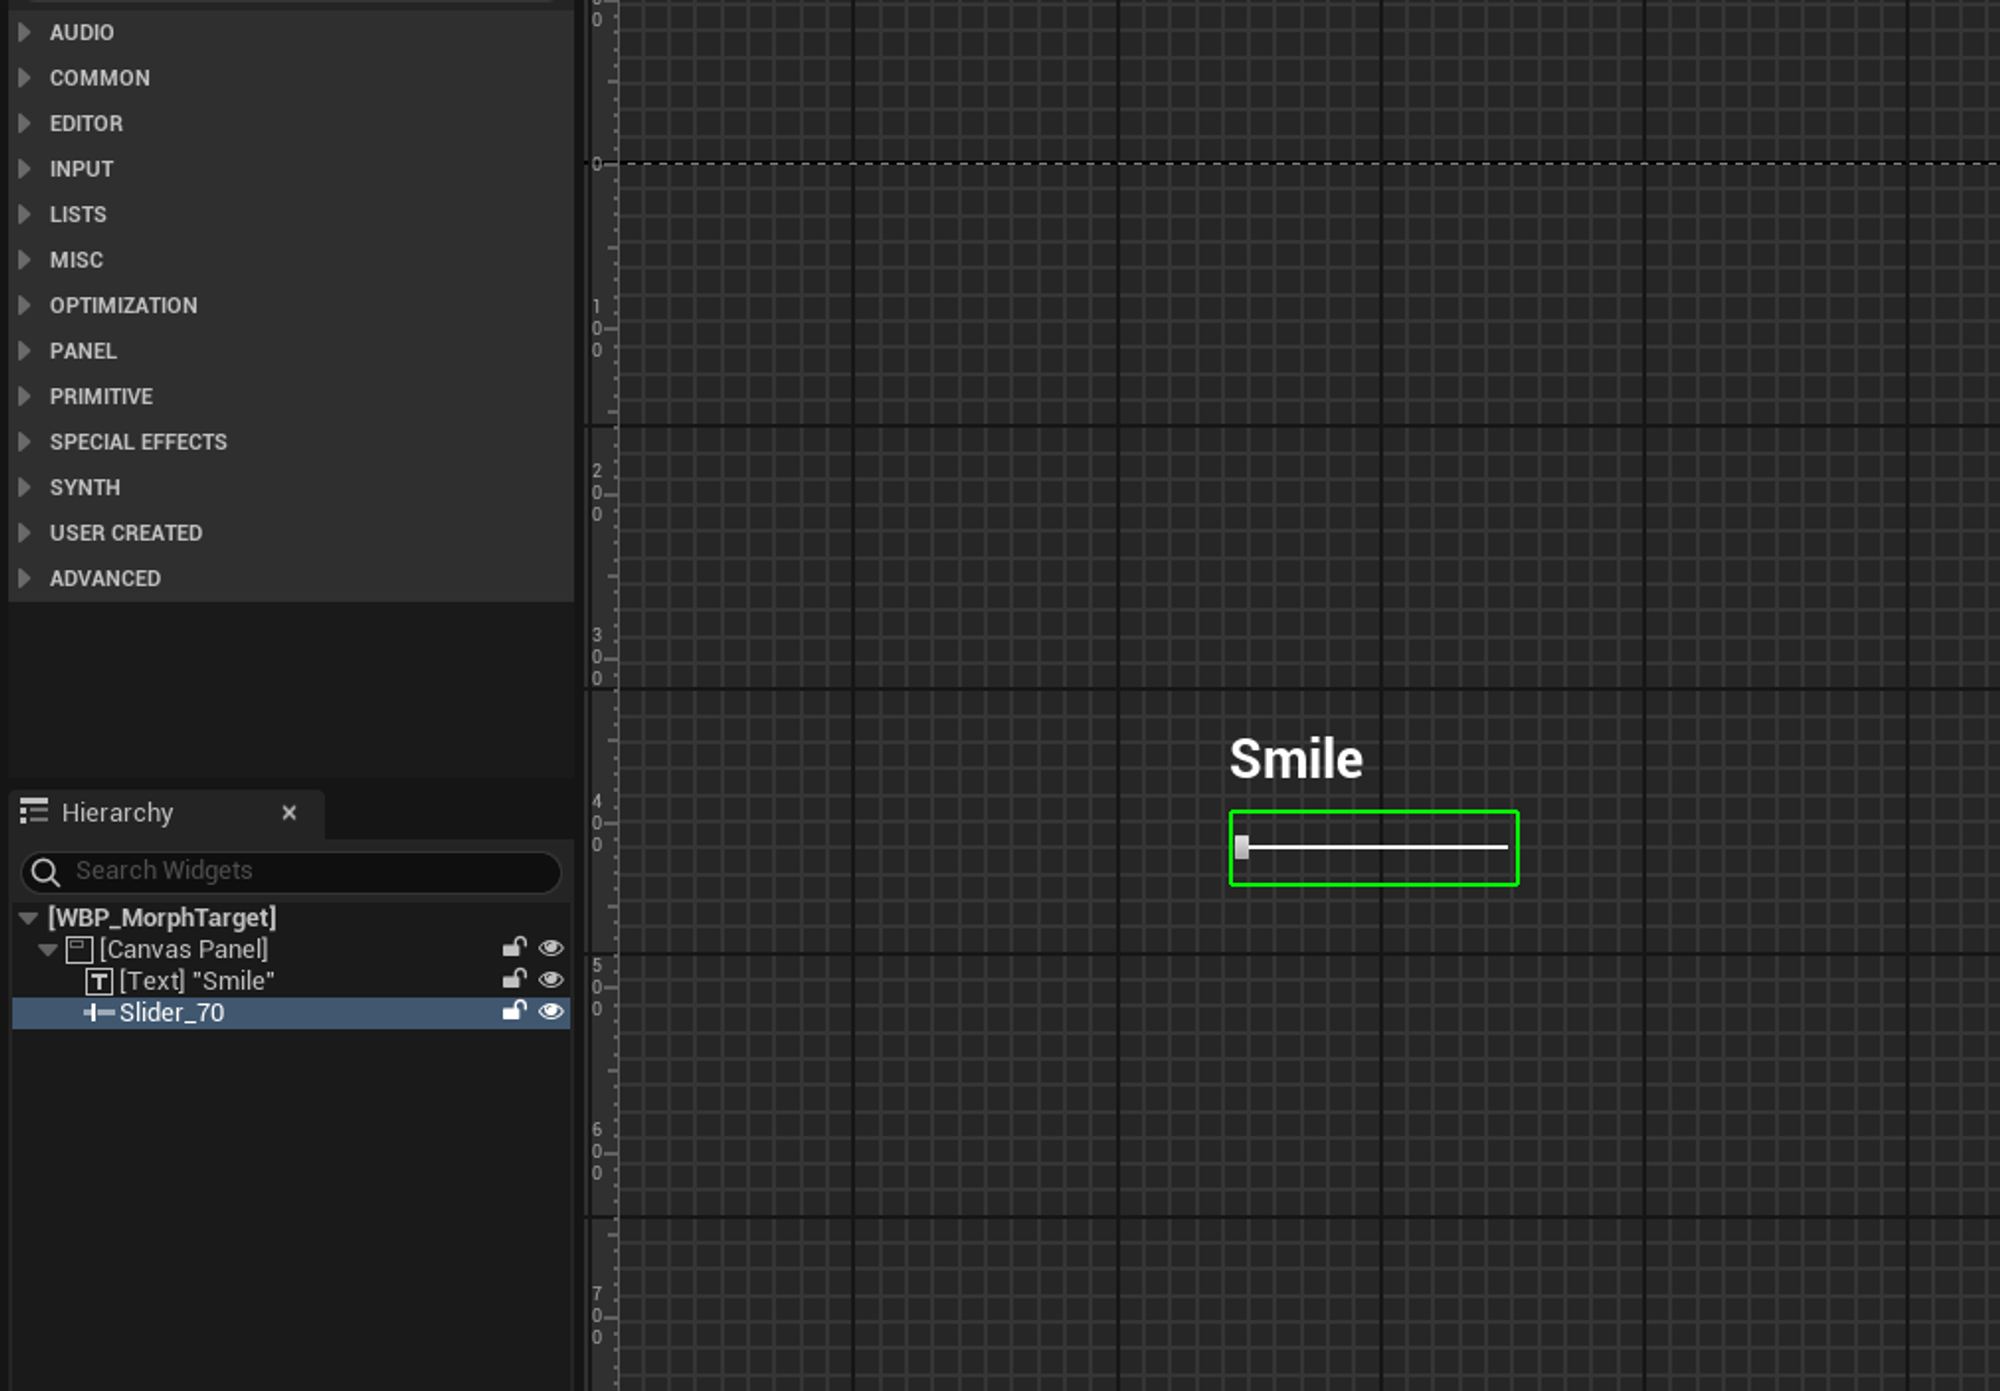
Task: Collapse the Canvas Panel tree node
Action: pos(47,949)
